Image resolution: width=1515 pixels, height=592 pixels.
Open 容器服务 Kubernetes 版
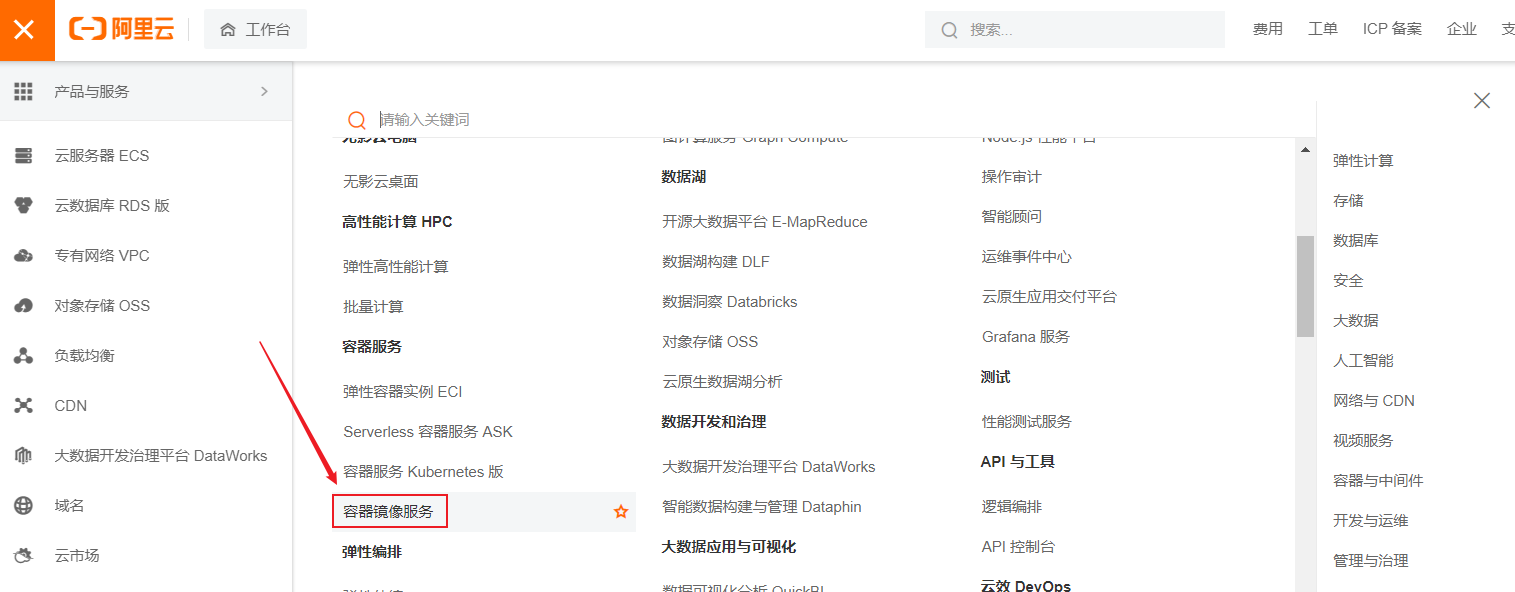pos(424,472)
